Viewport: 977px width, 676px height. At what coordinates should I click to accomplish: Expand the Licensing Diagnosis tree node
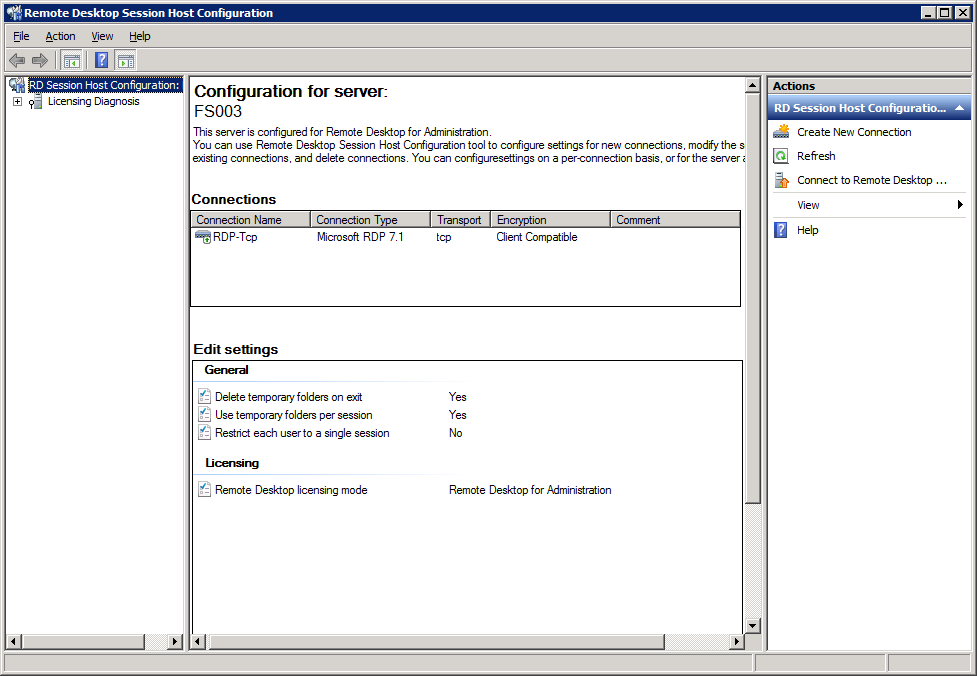(17, 102)
